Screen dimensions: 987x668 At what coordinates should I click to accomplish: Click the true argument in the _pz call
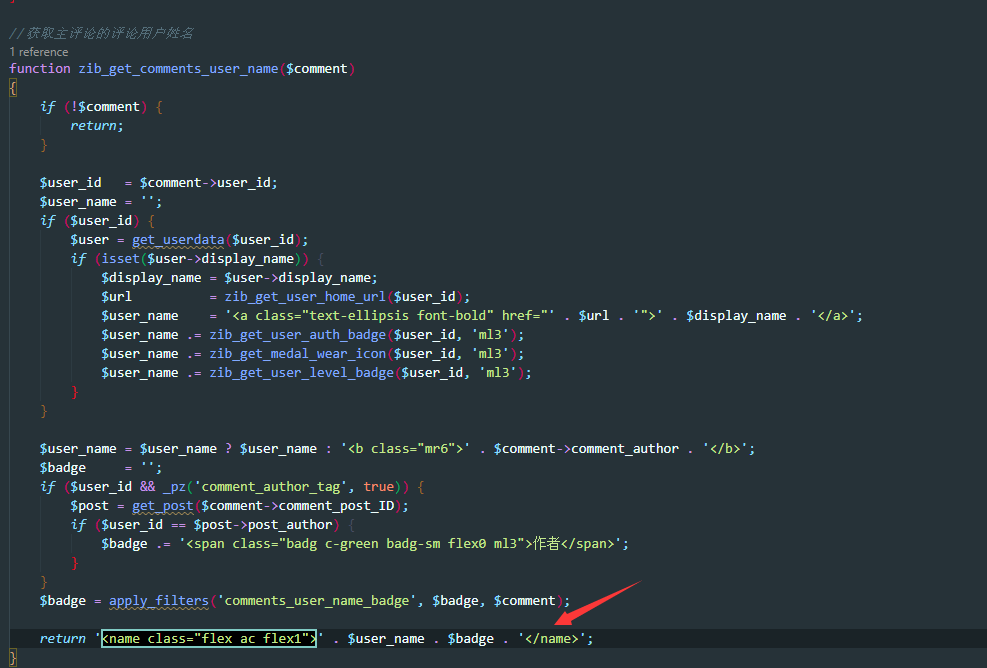point(378,486)
